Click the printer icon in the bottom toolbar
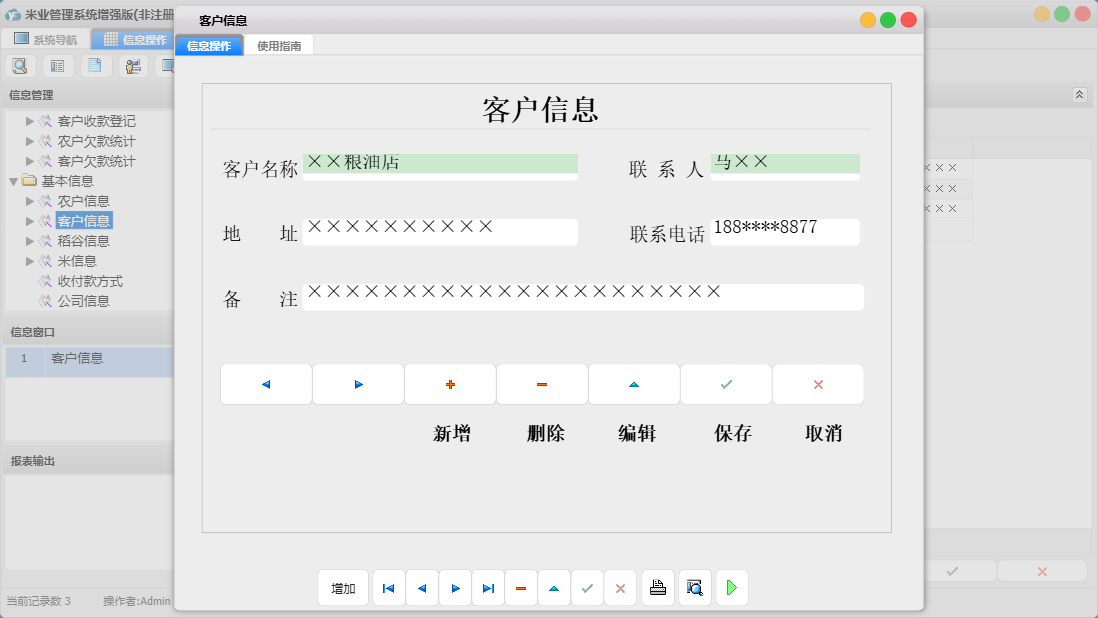This screenshot has height=618, width=1098. 658,588
